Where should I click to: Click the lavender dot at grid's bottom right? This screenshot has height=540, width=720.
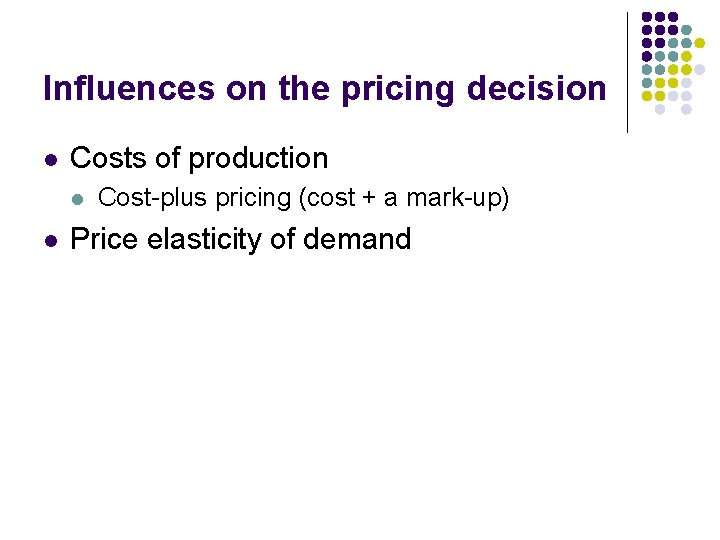[x=686, y=109]
